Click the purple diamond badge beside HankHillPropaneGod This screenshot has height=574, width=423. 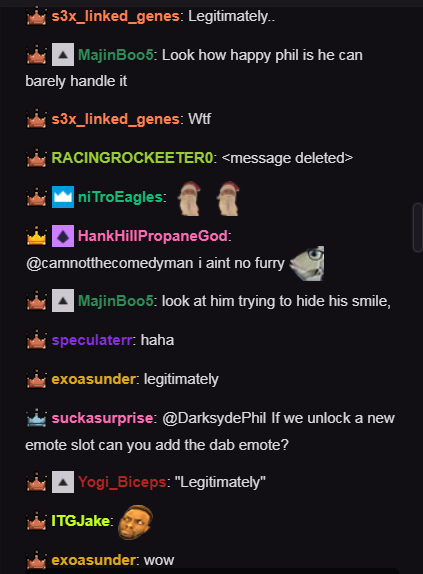pyautogui.click(x=63, y=236)
